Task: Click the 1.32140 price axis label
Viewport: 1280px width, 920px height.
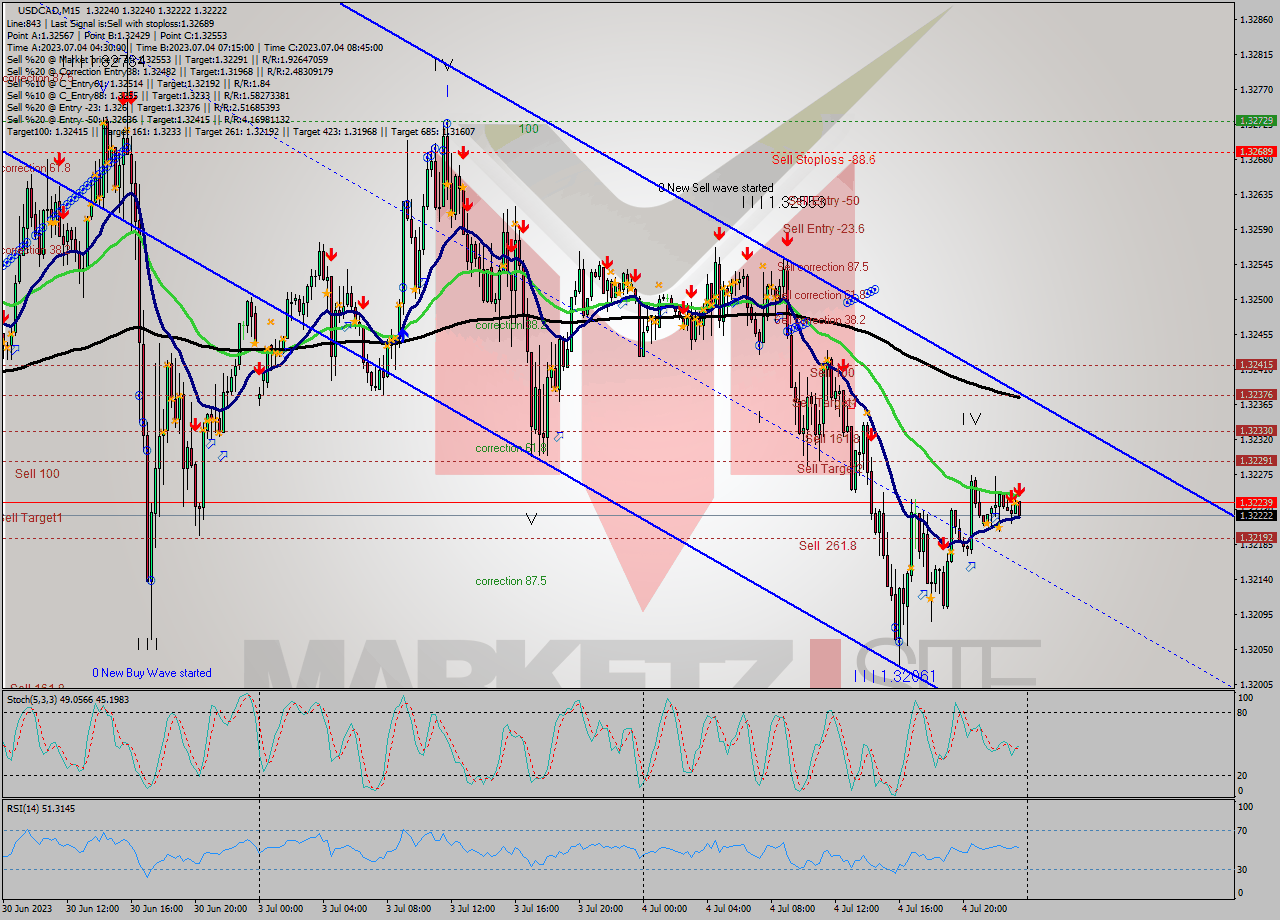Action: [x=1255, y=580]
